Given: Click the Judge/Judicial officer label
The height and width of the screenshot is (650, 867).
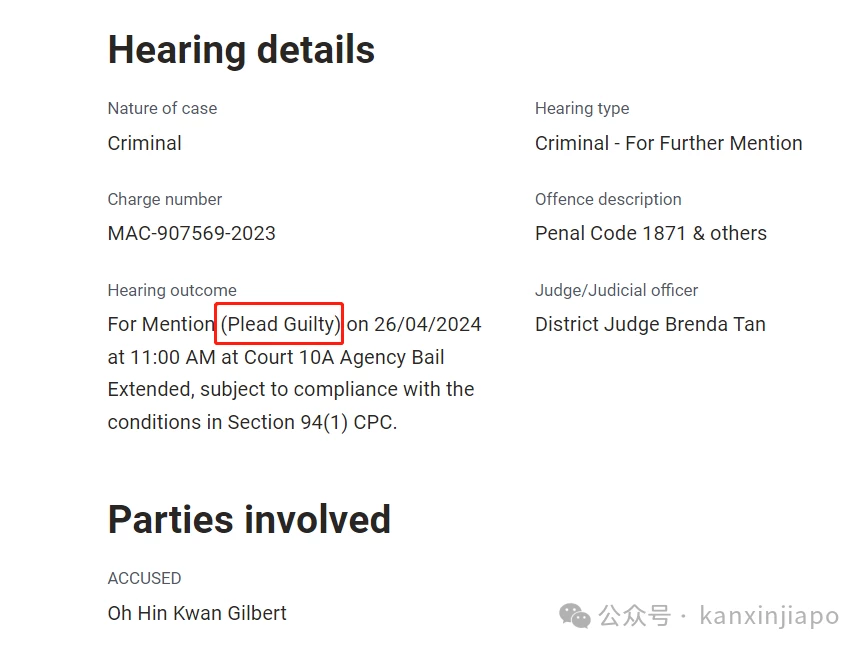Looking at the screenshot, I should click(x=616, y=290).
